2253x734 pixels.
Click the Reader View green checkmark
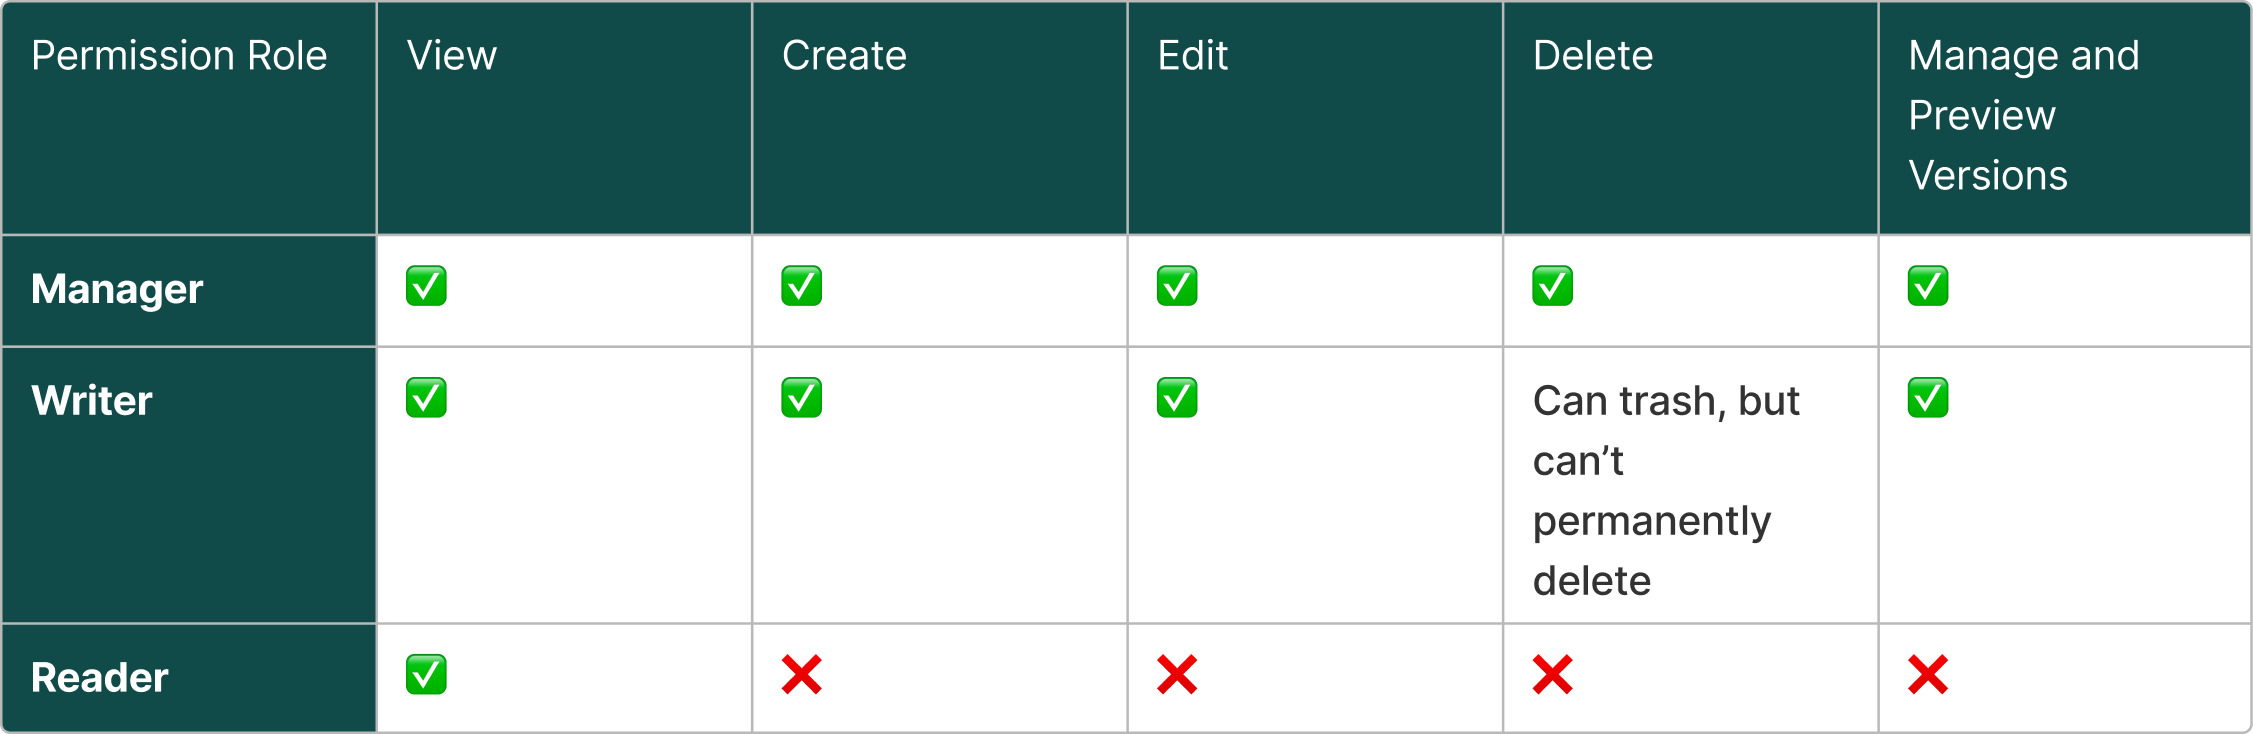click(x=426, y=675)
